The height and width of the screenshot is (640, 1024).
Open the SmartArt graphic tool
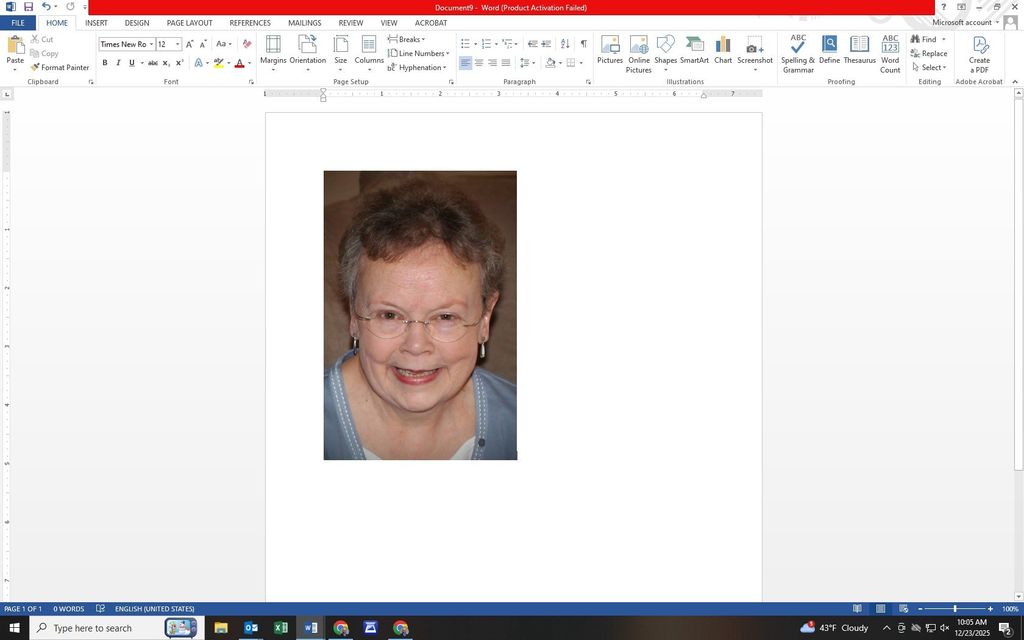click(x=694, y=50)
